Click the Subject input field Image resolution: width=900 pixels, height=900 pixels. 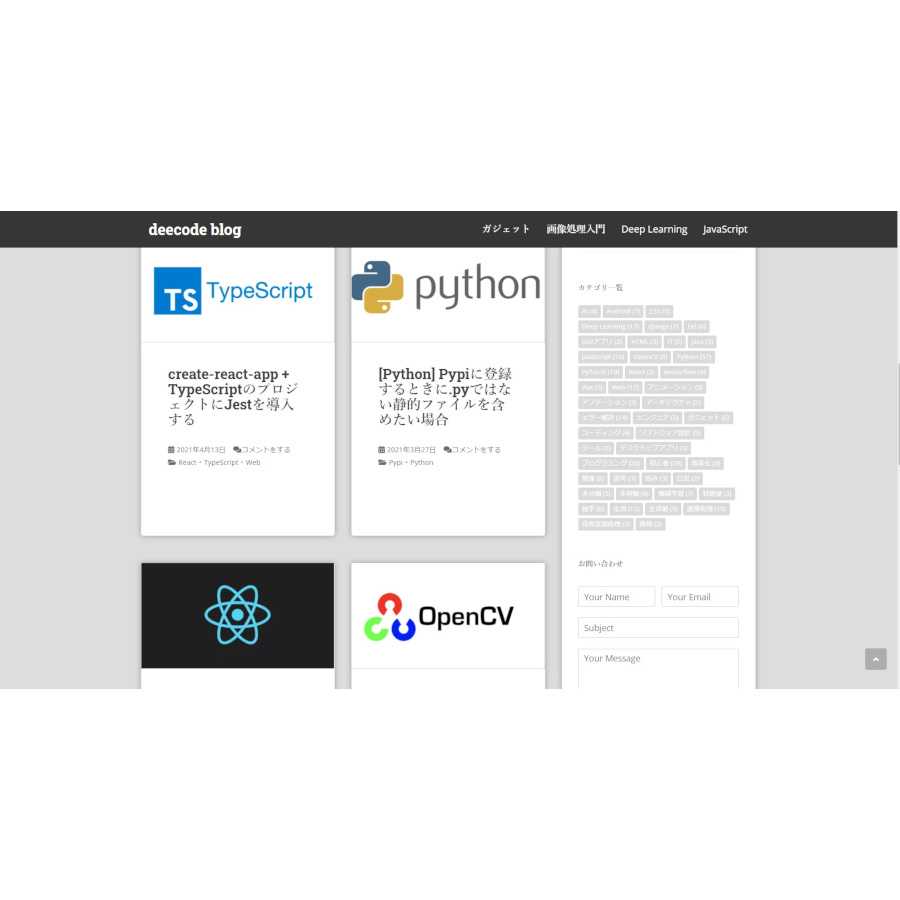tap(658, 628)
